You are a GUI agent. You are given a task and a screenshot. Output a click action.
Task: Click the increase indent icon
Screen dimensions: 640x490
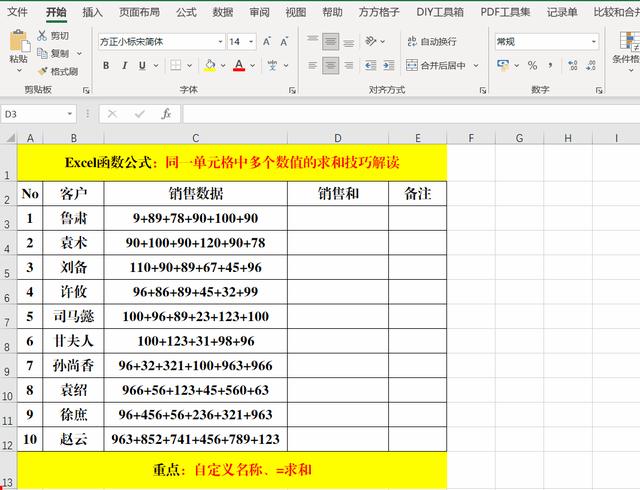(389, 65)
